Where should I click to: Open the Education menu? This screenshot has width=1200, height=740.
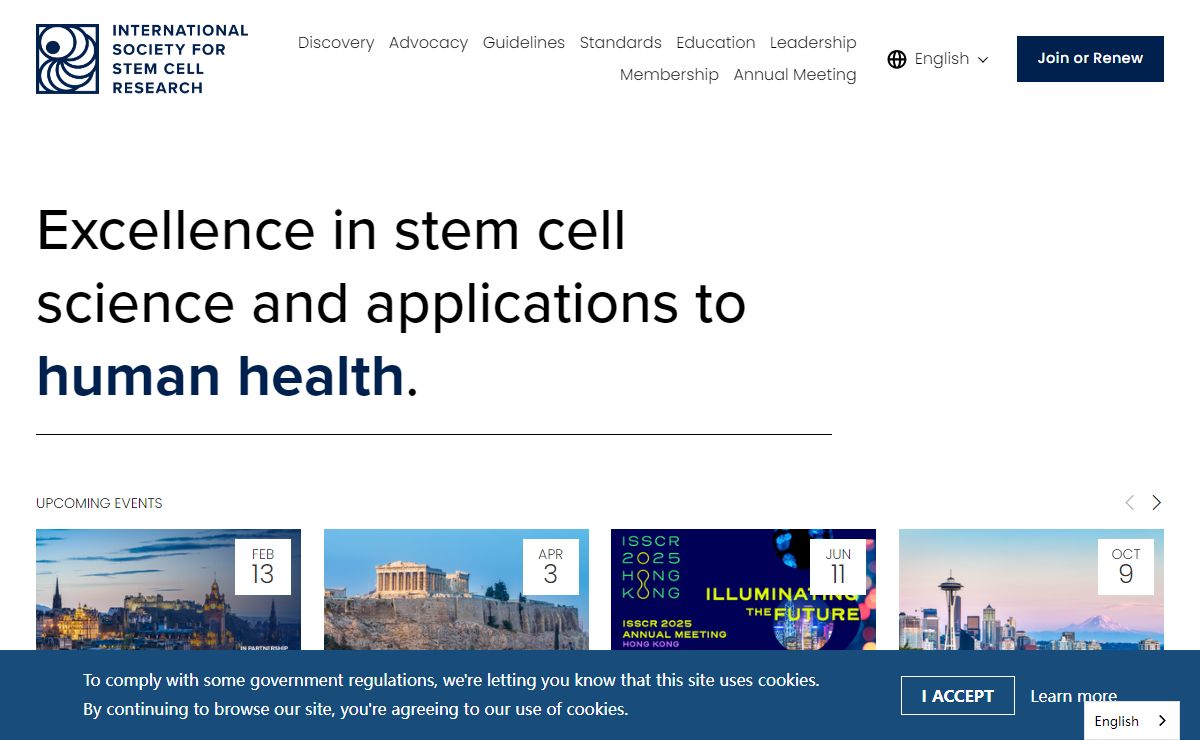(716, 43)
